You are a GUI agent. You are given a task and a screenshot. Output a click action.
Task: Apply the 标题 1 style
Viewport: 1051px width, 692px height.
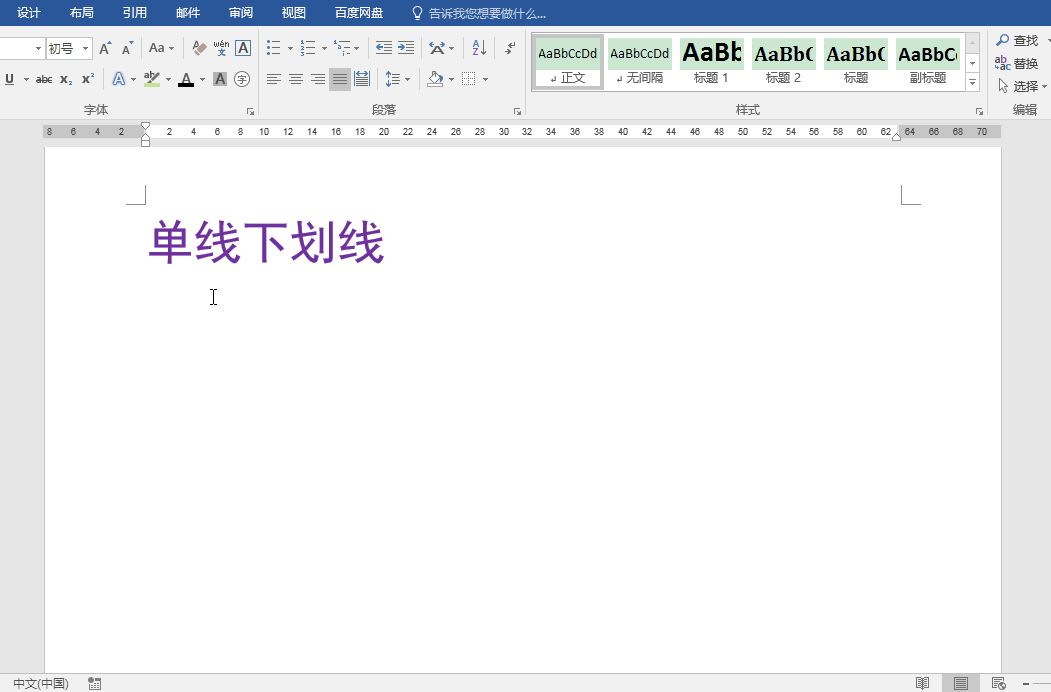711,60
